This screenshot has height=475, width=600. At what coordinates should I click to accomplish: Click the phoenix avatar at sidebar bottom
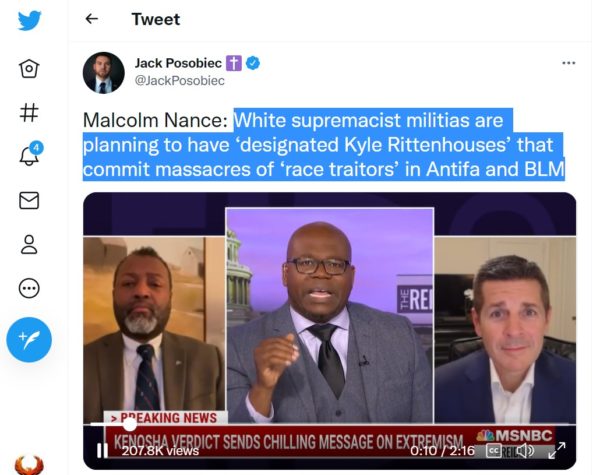(29, 465)
